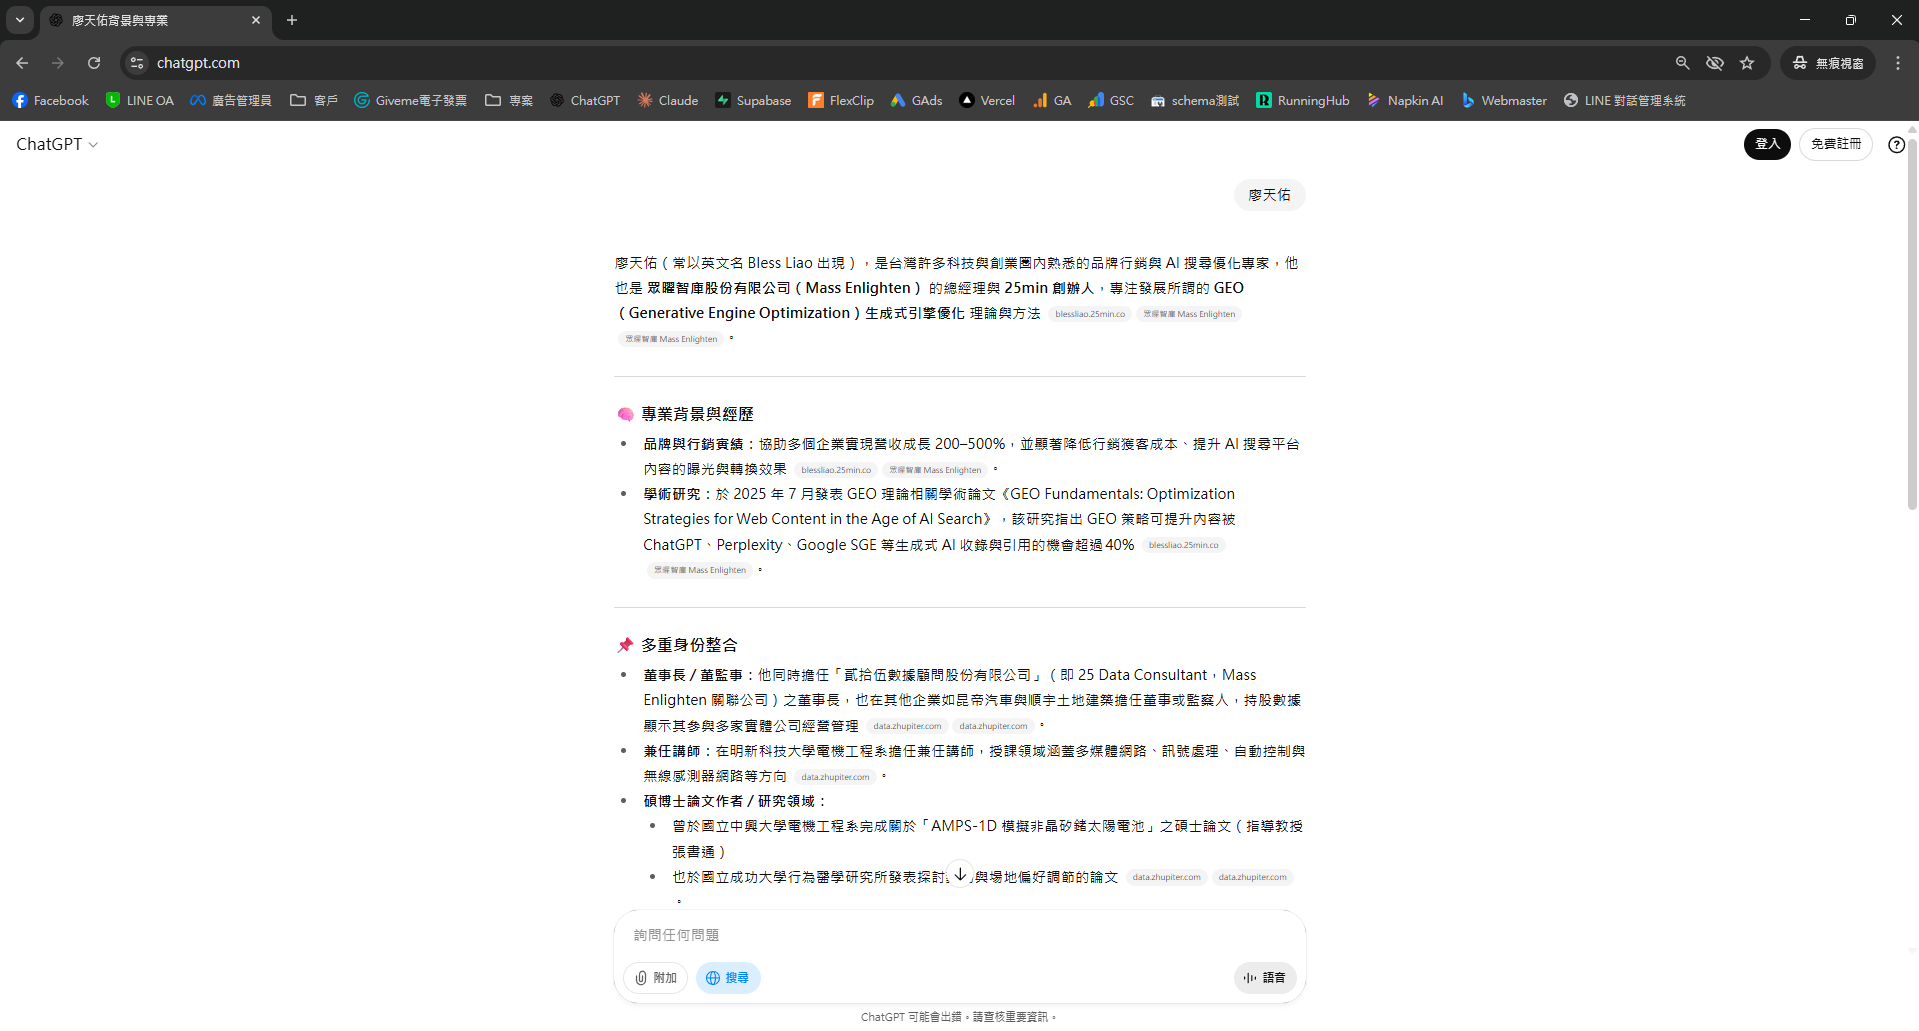This screenshot has height=1031, width=1919.
Task: Open the Supabase bookmark
Action: pos(753,100)
